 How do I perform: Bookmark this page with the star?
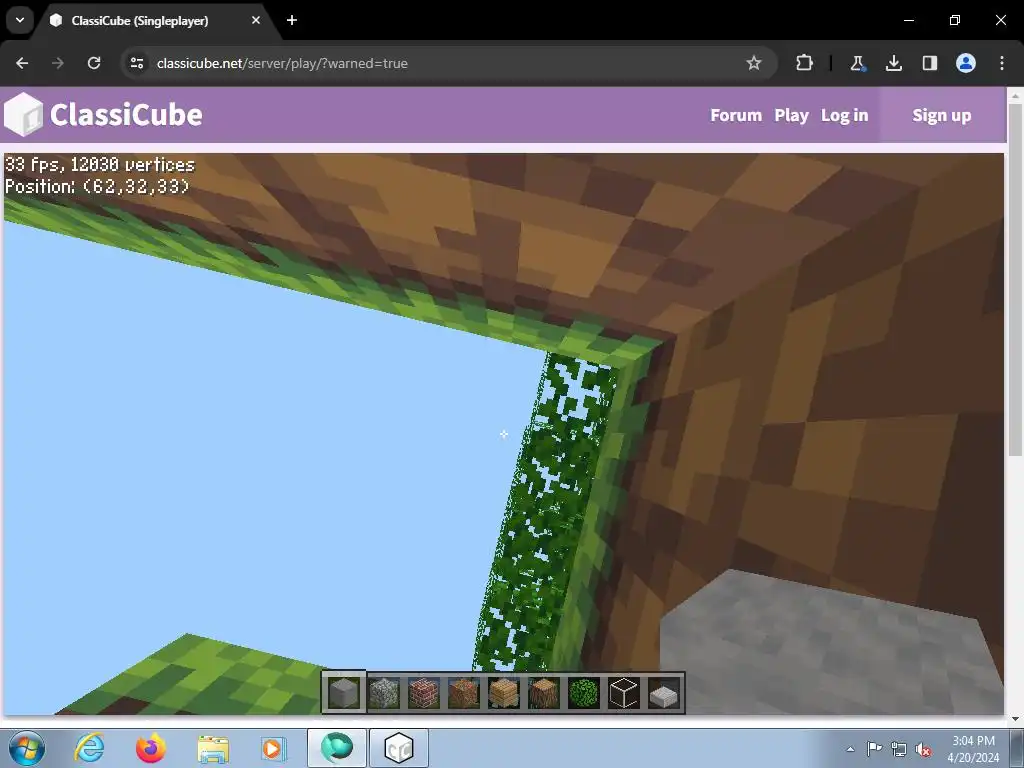(x=754, y=63)
